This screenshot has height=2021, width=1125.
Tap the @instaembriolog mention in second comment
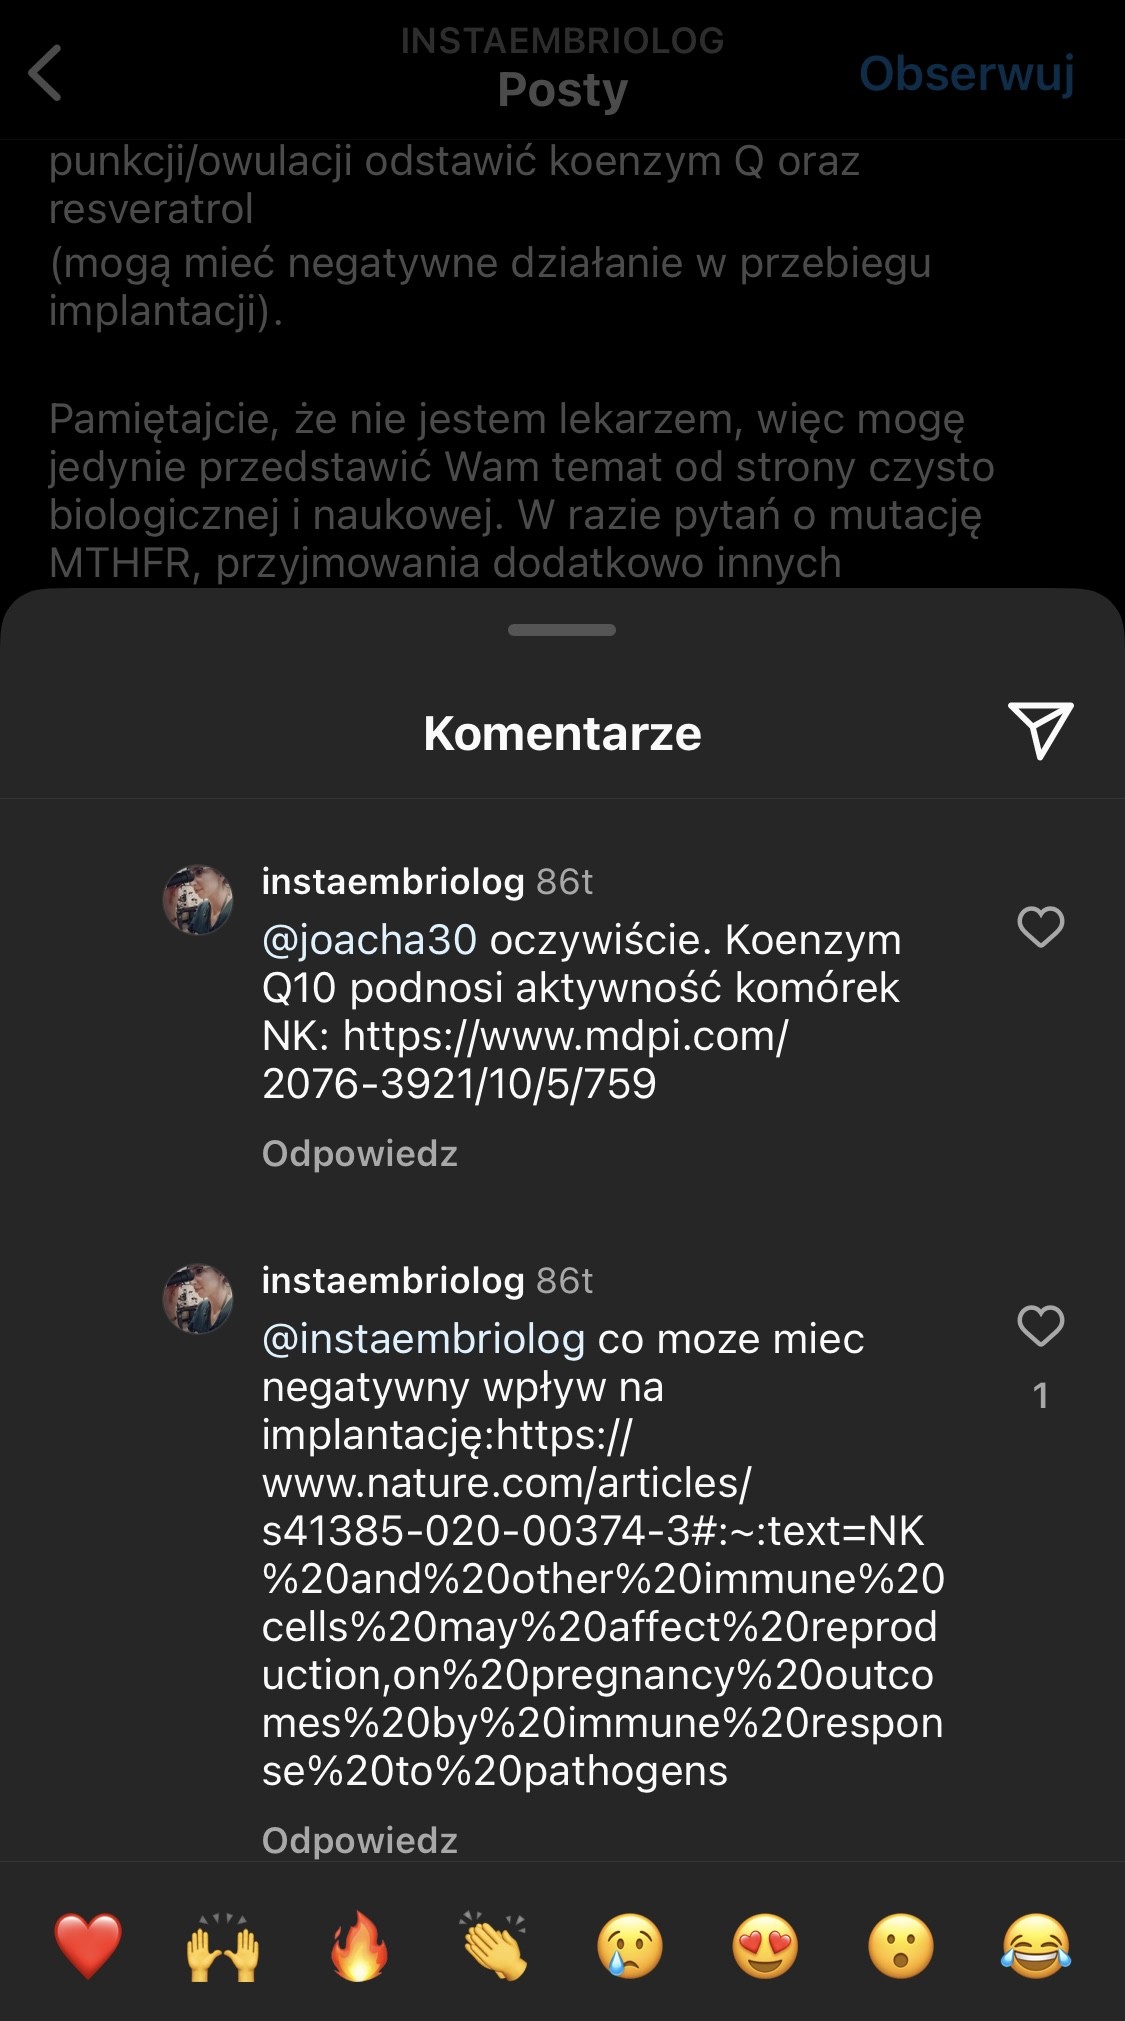pyautogui.click(x=423, y=1339)
